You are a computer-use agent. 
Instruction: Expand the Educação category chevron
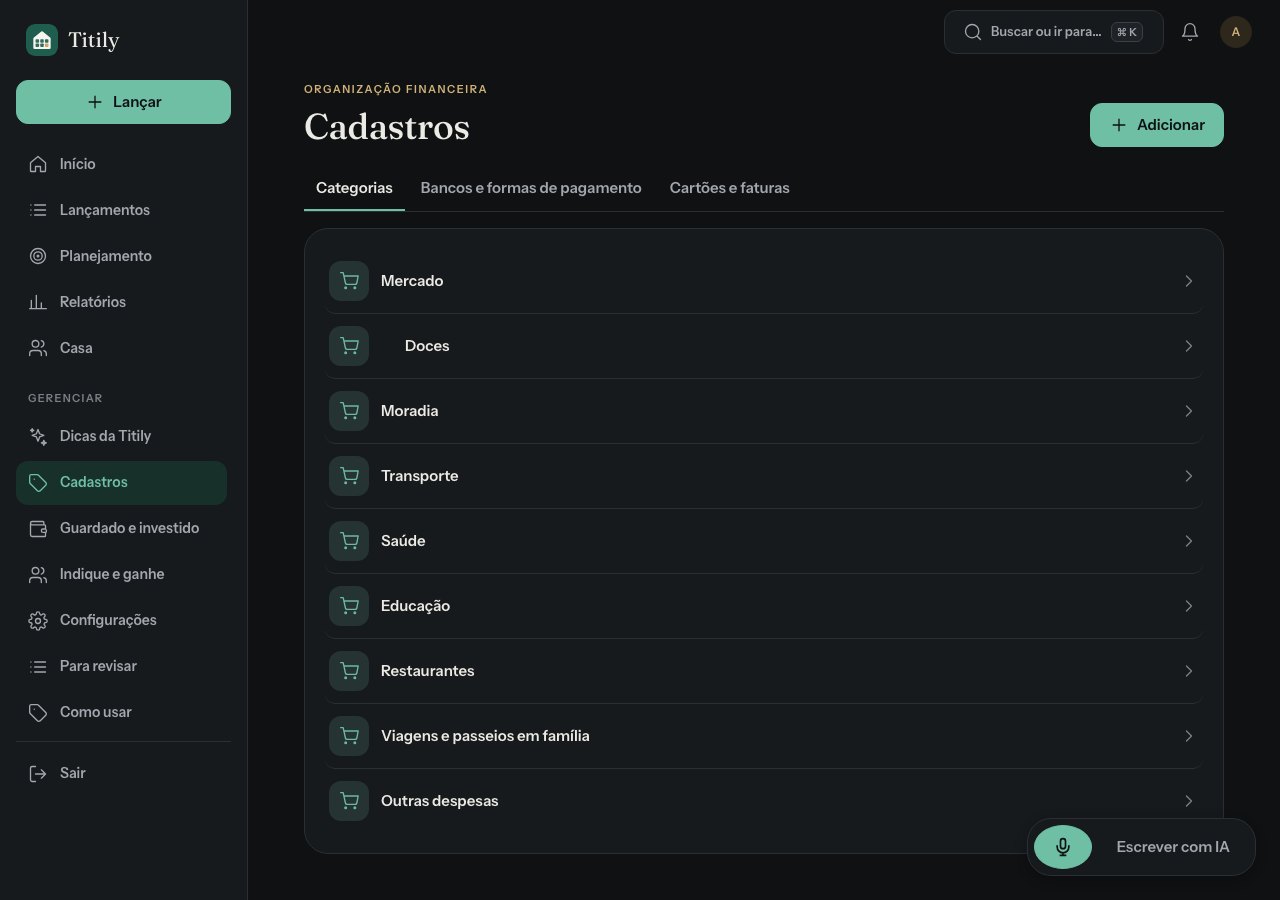[x=1189, y=606]
